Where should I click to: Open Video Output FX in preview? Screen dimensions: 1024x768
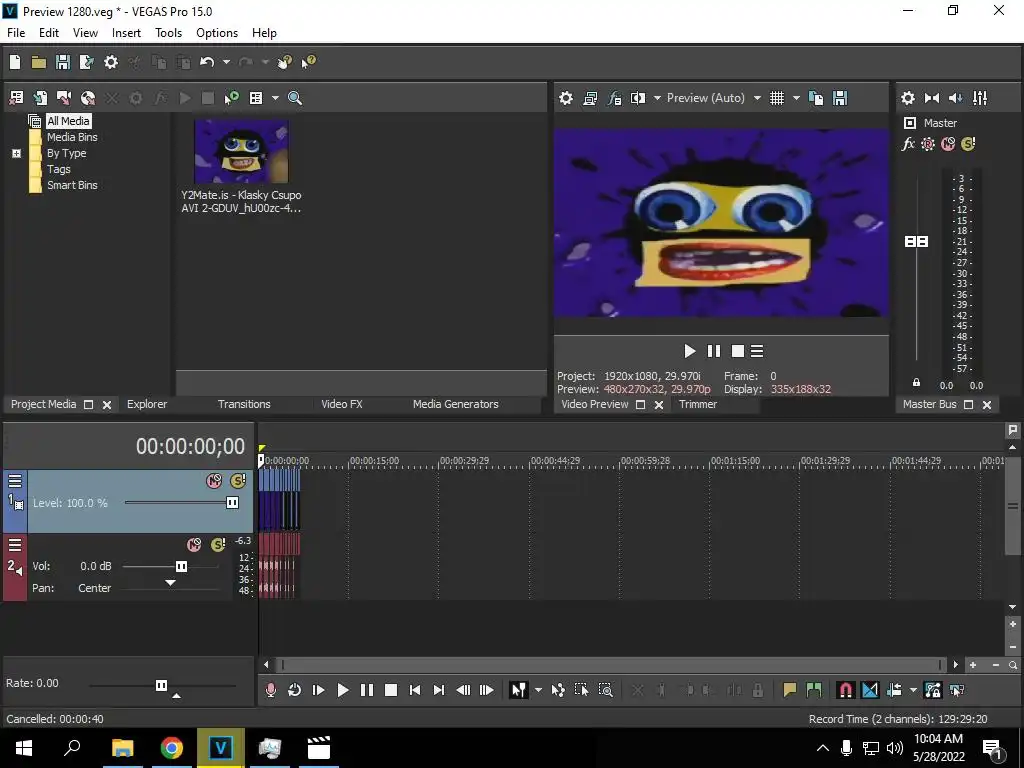[x=614, y=98]
